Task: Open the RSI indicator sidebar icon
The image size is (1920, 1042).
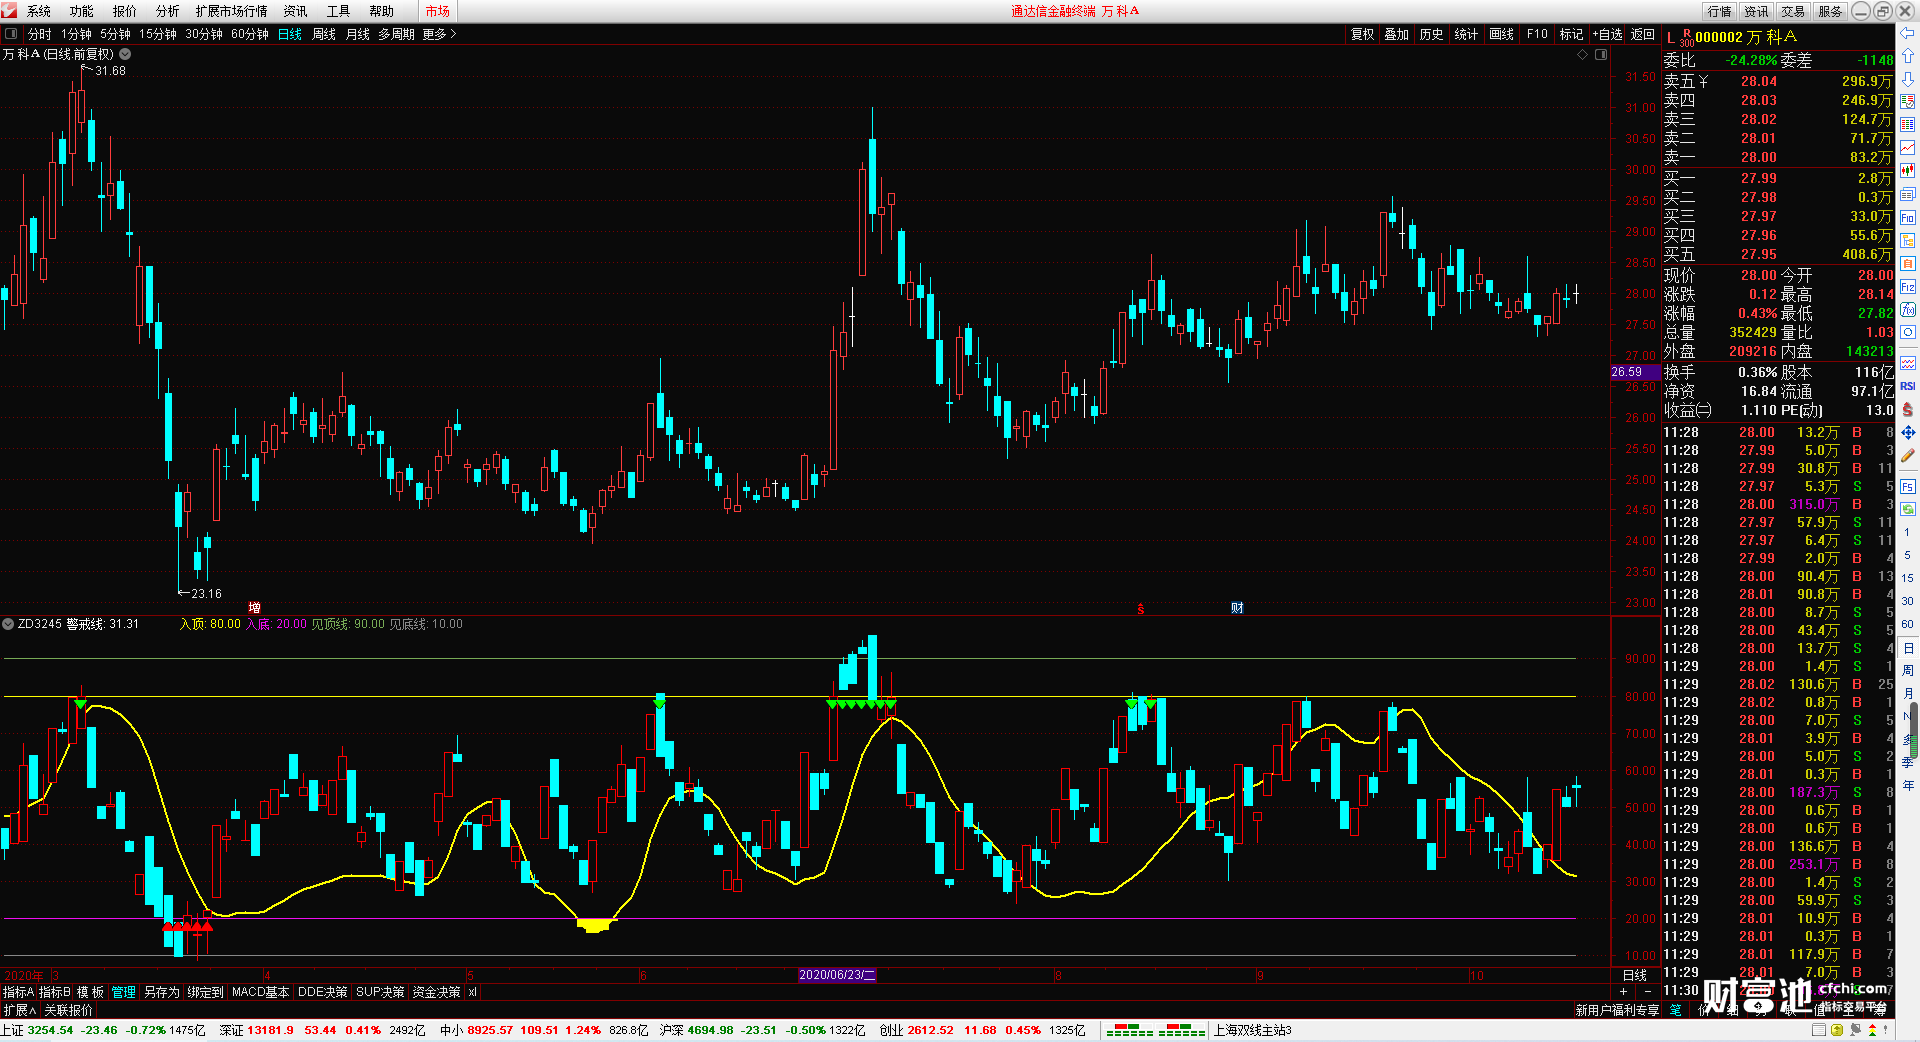Action: 1908,386
